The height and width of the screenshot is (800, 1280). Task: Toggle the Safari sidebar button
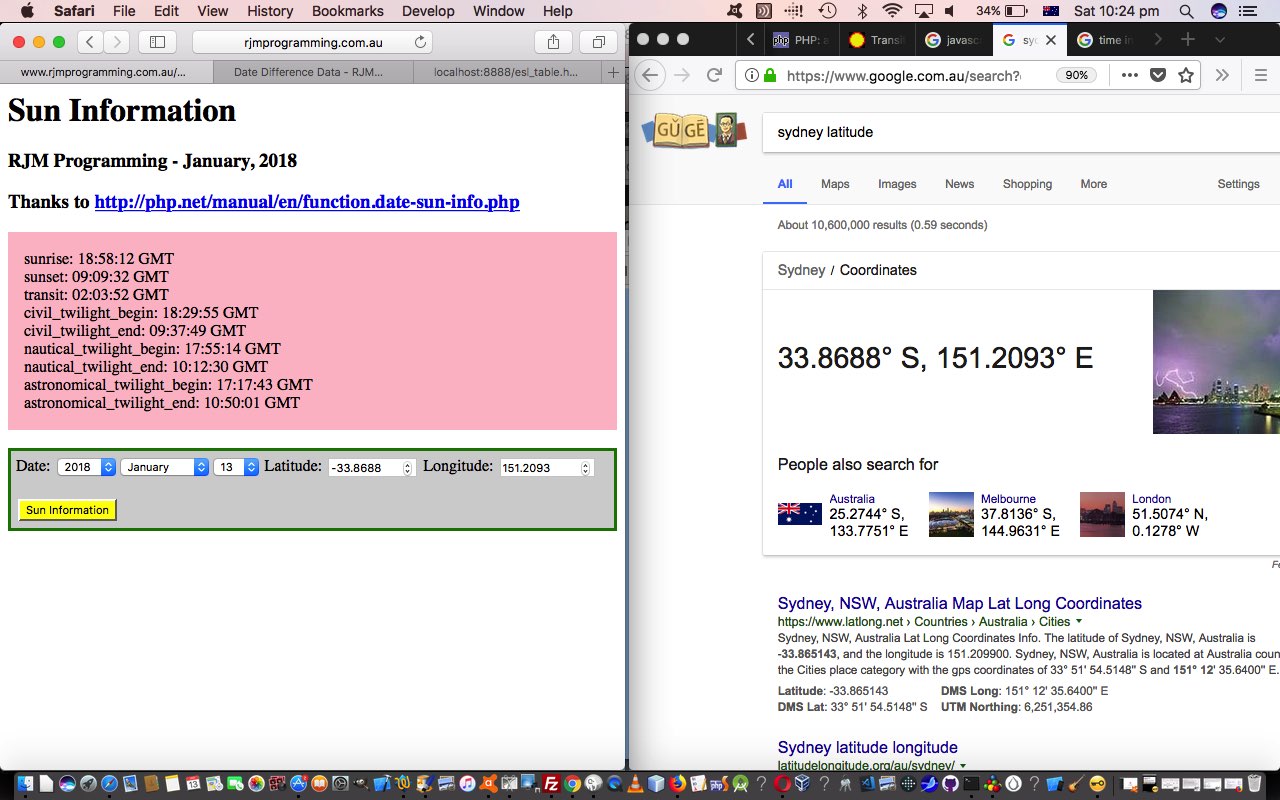157,42
